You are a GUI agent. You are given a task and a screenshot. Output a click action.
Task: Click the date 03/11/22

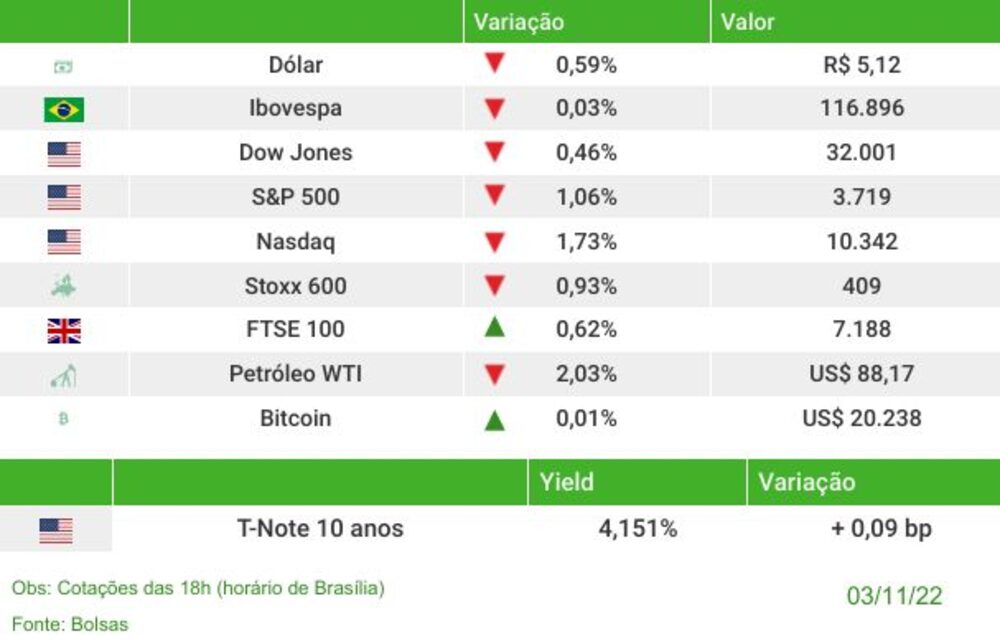click(x=894, y=596)
